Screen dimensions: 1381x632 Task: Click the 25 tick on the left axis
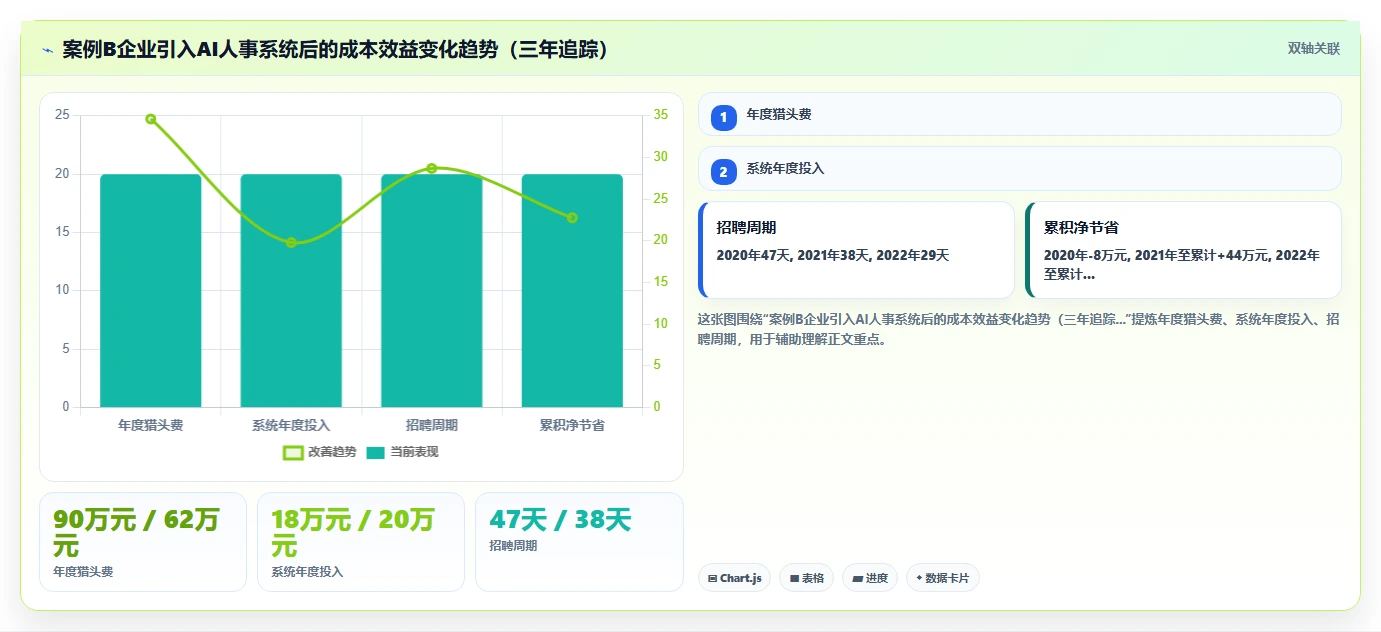point(62,115)
